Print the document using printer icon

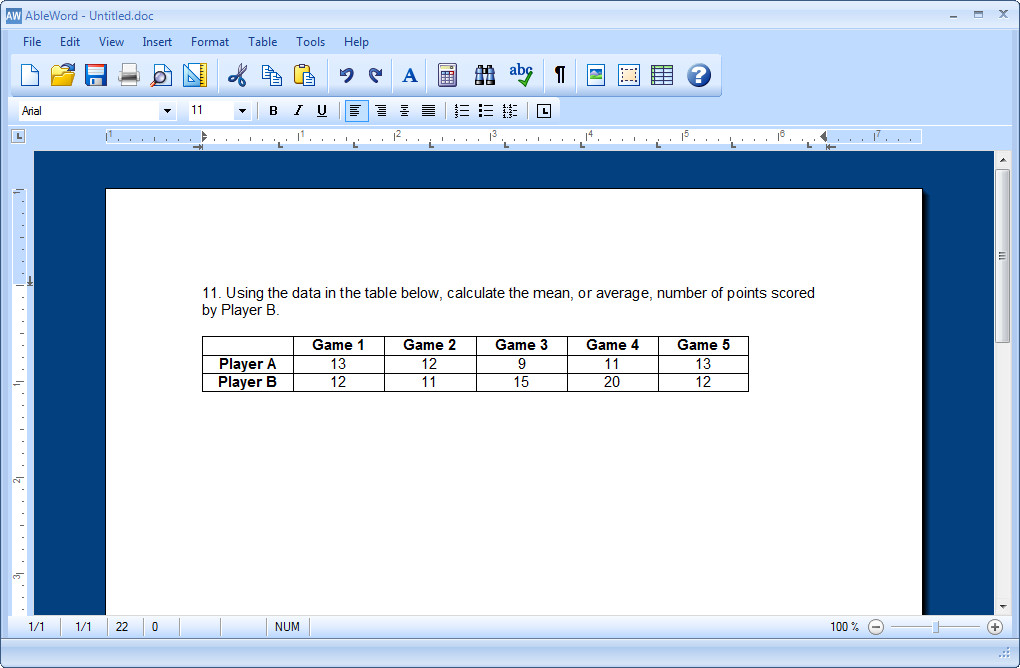coord(129,75)
